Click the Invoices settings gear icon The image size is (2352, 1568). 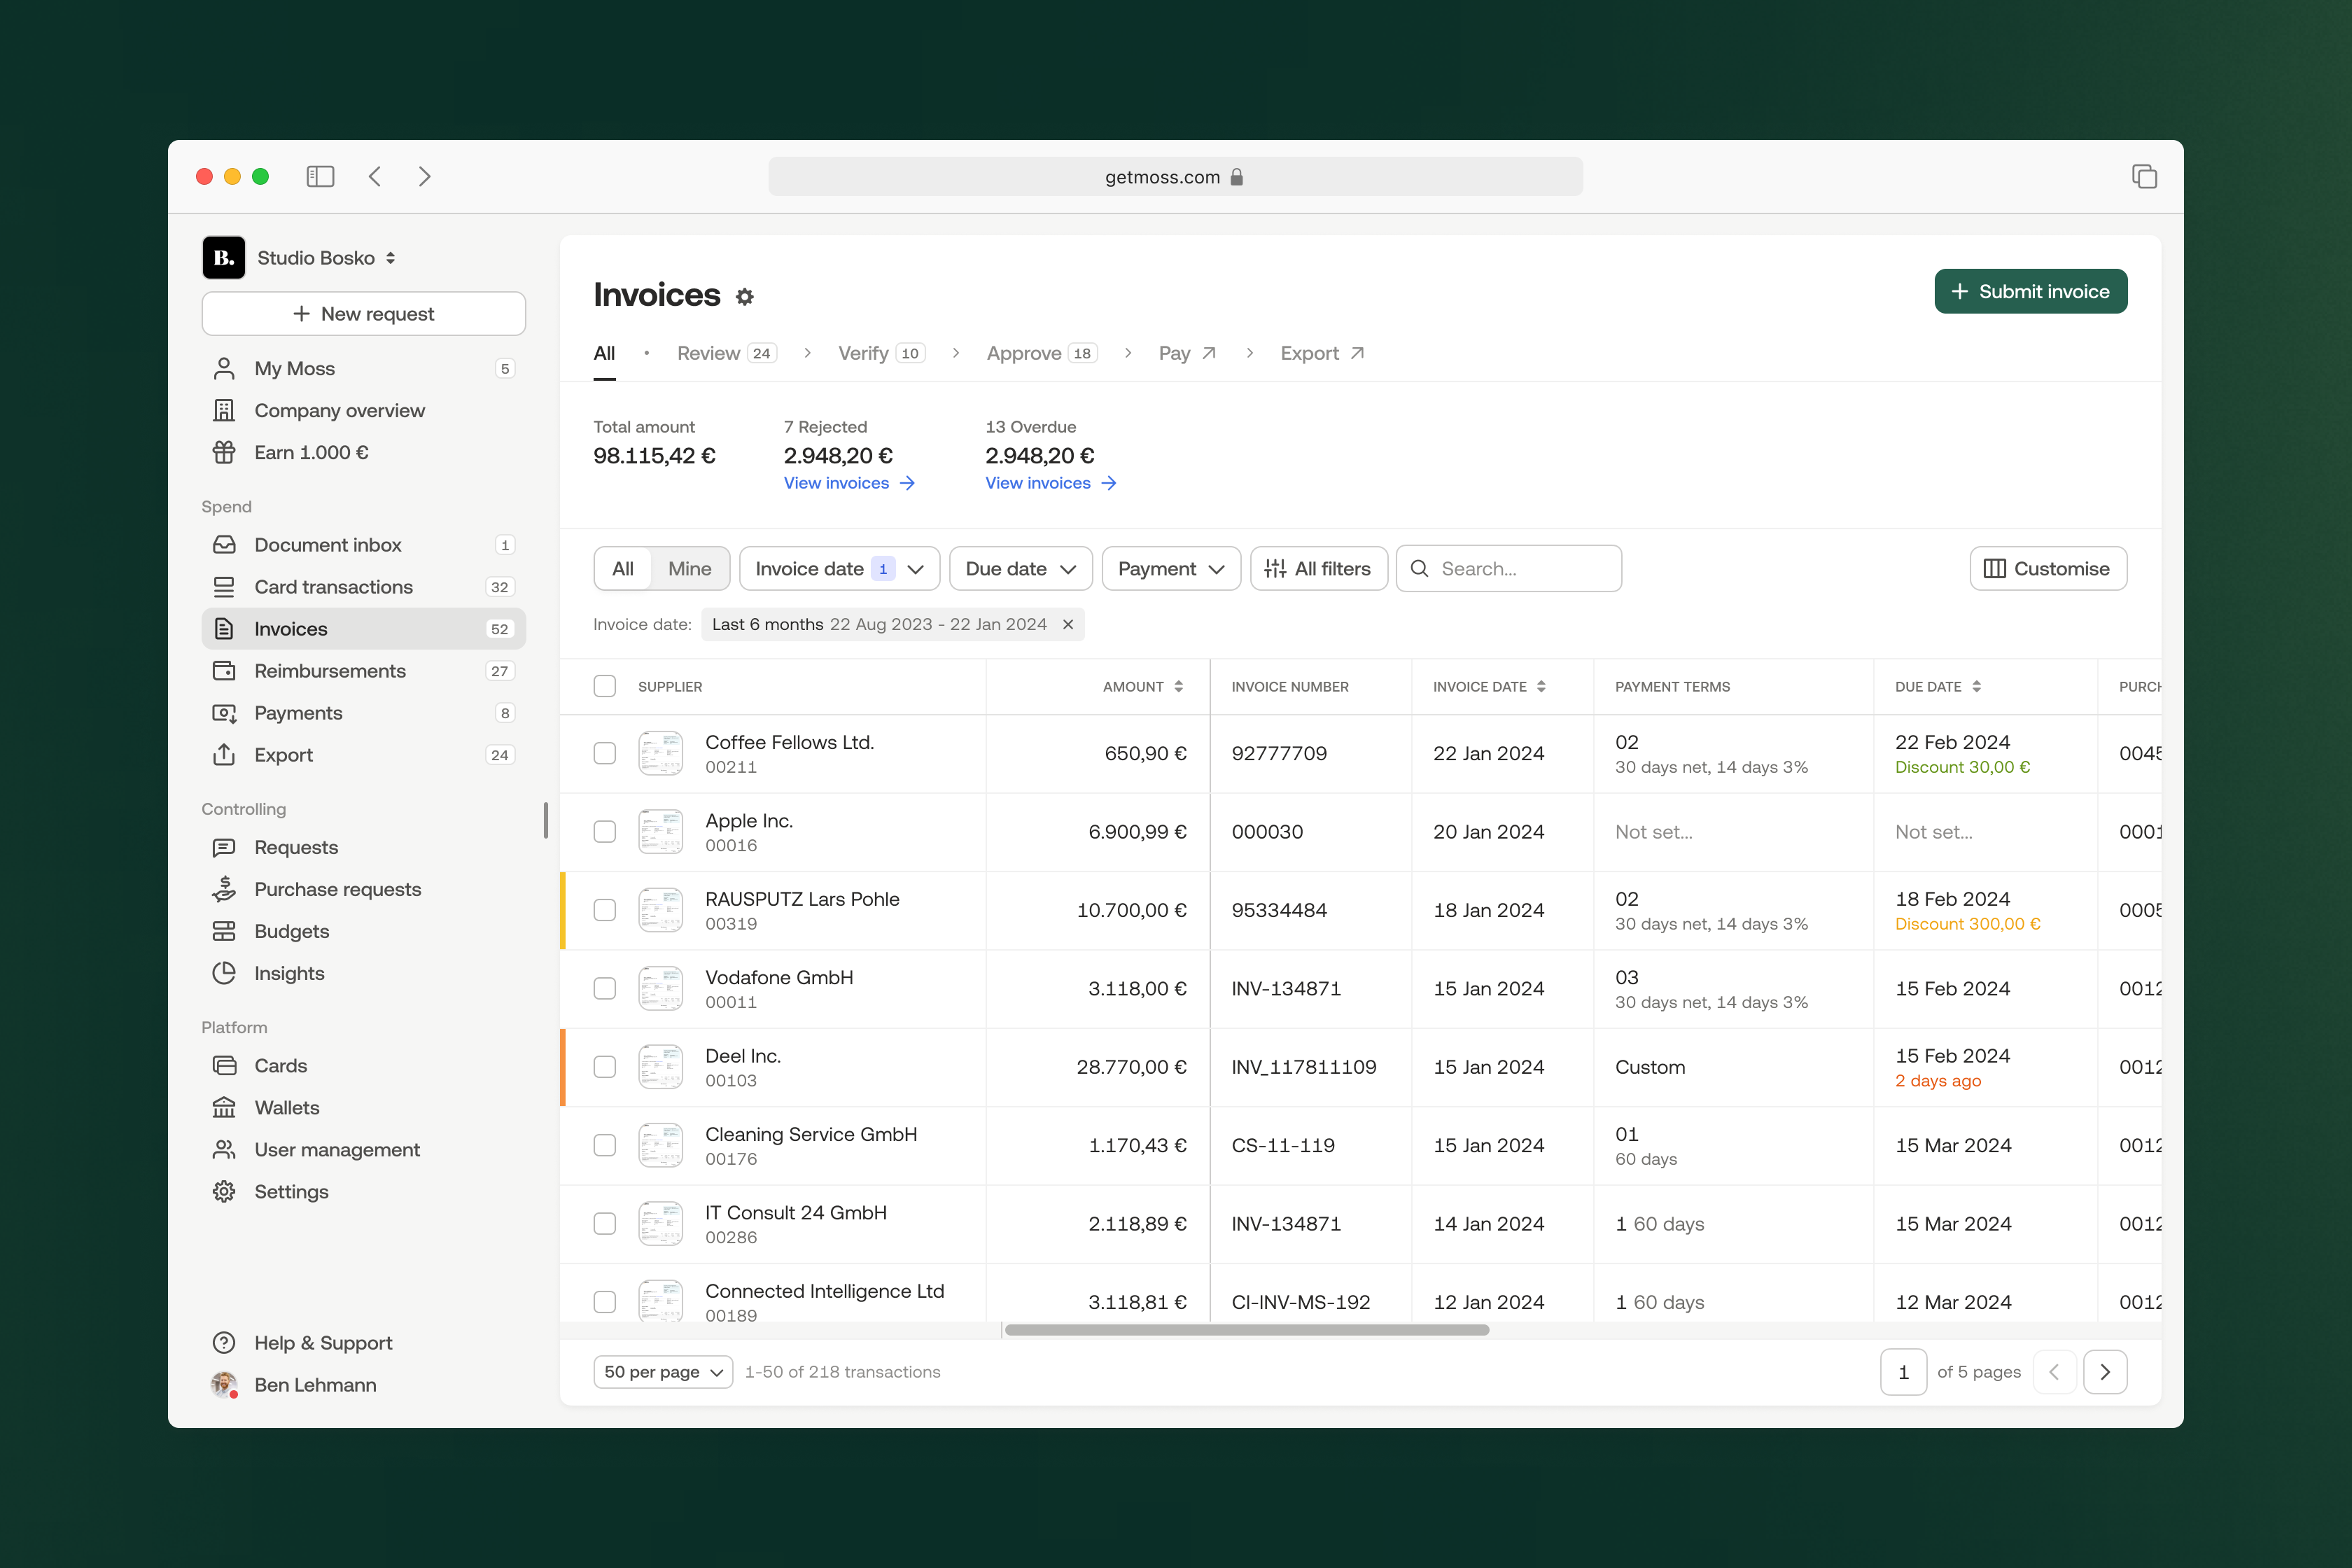(x=744, y=297)
